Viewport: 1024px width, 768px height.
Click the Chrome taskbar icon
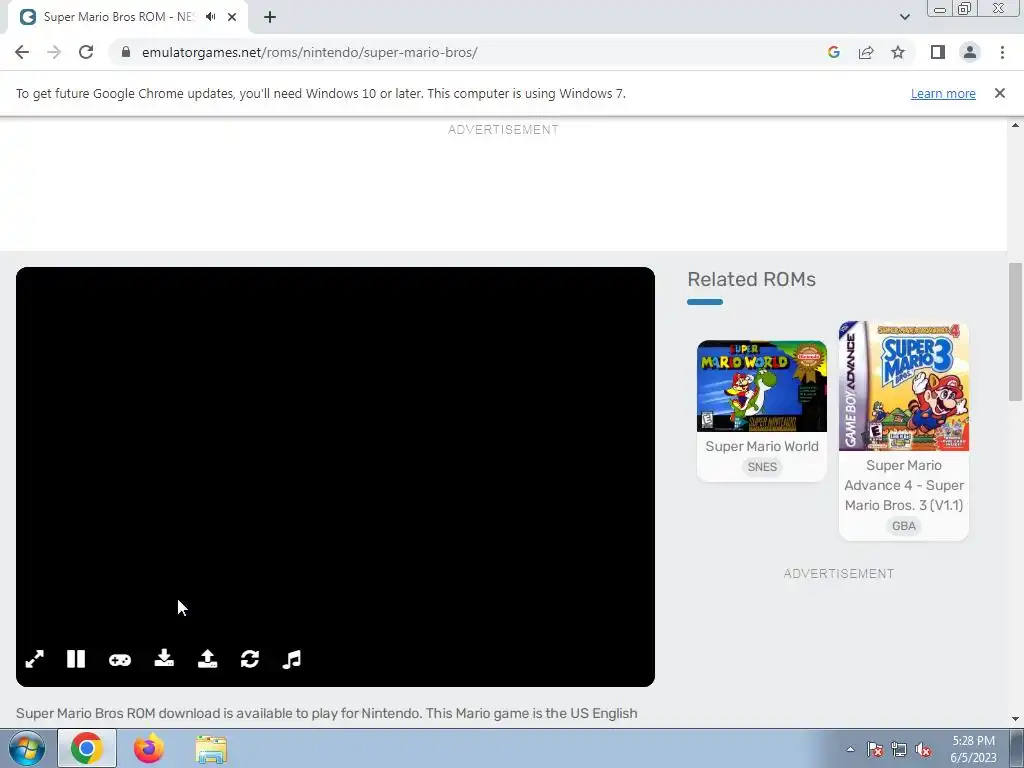[87, 748]
